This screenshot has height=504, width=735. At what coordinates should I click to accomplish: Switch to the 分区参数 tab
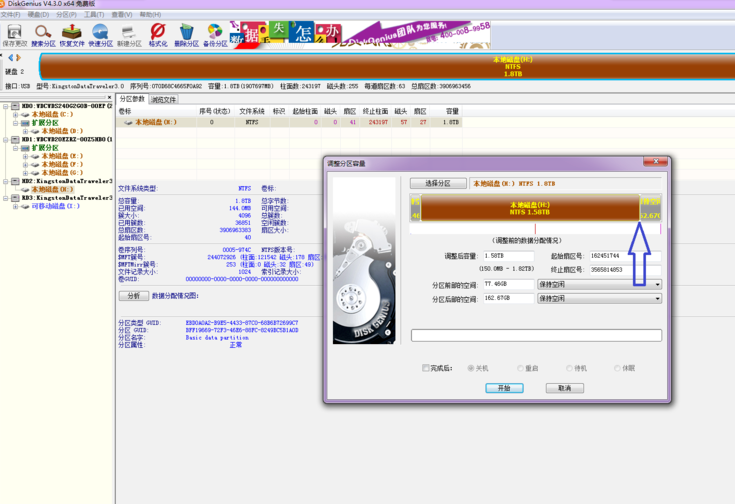click(132, 99)
